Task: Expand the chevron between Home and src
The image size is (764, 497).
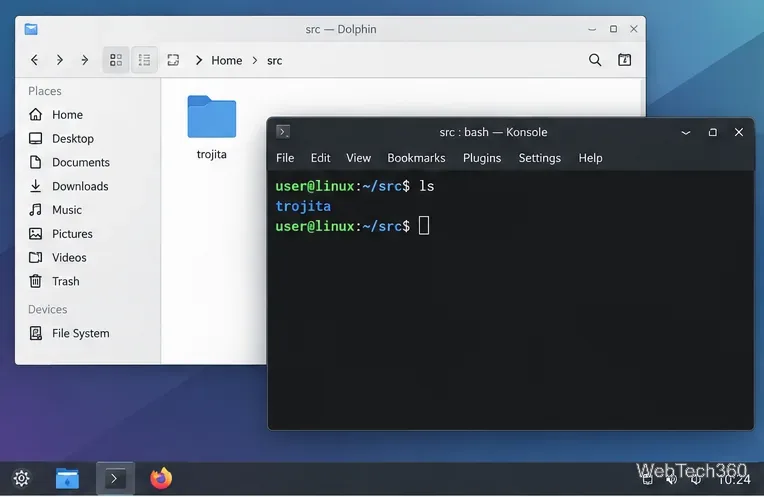Action: tap(255, 60)
